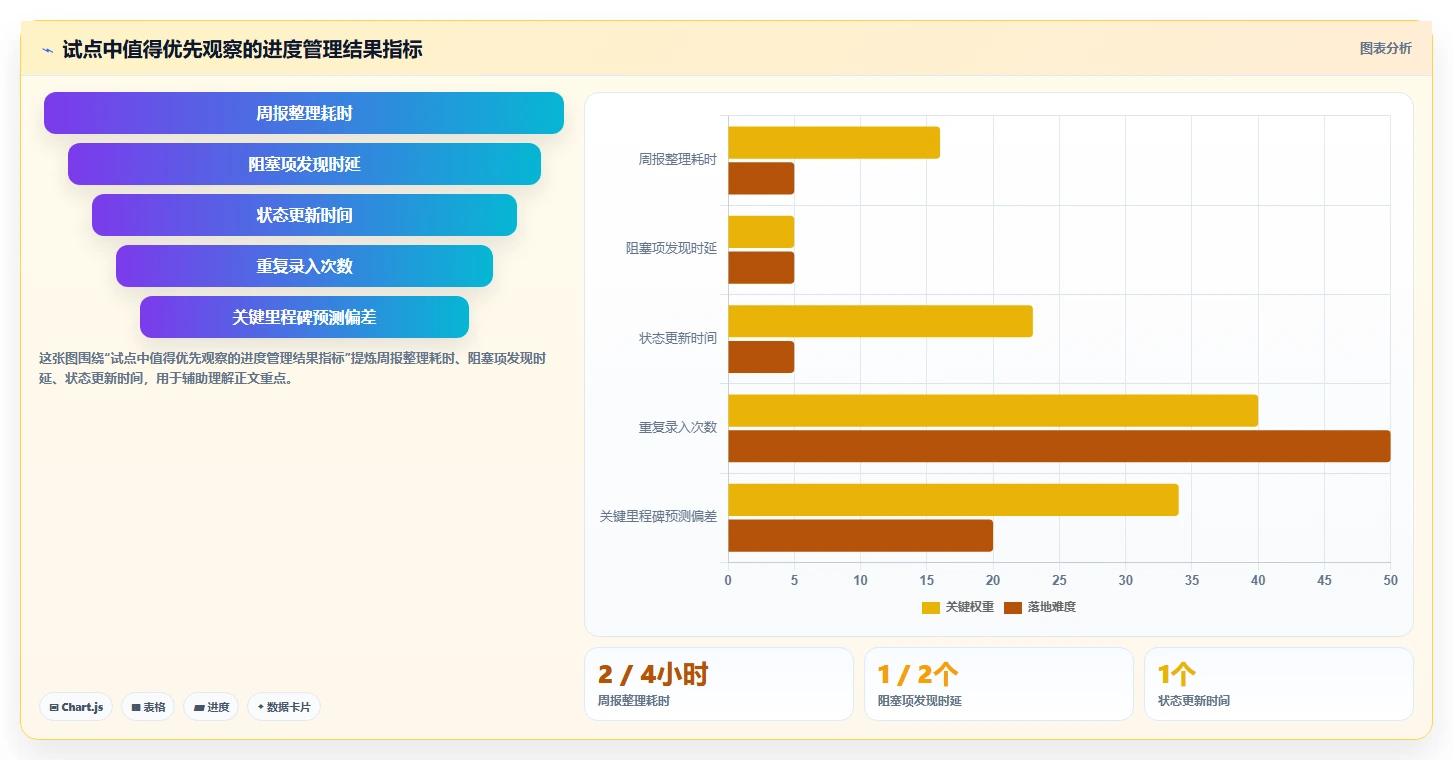Select the 状态更新时间 funnel stage
The width and height of the screenshot is (1453, 760).
click(304, 215)
